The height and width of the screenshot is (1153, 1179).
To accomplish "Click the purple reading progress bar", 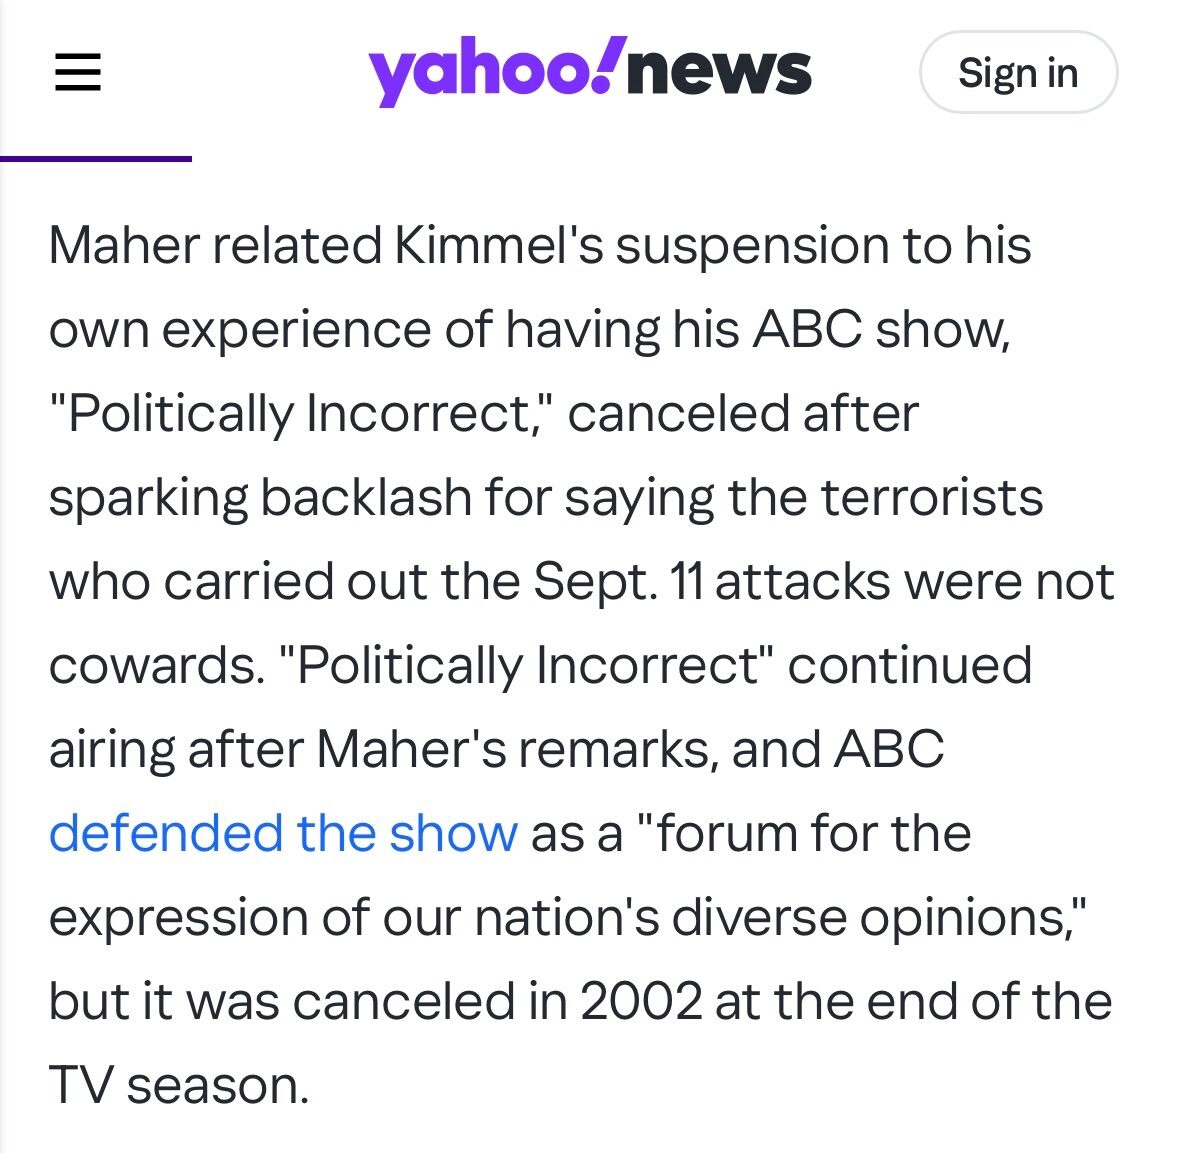I will [x=95, y=159].
